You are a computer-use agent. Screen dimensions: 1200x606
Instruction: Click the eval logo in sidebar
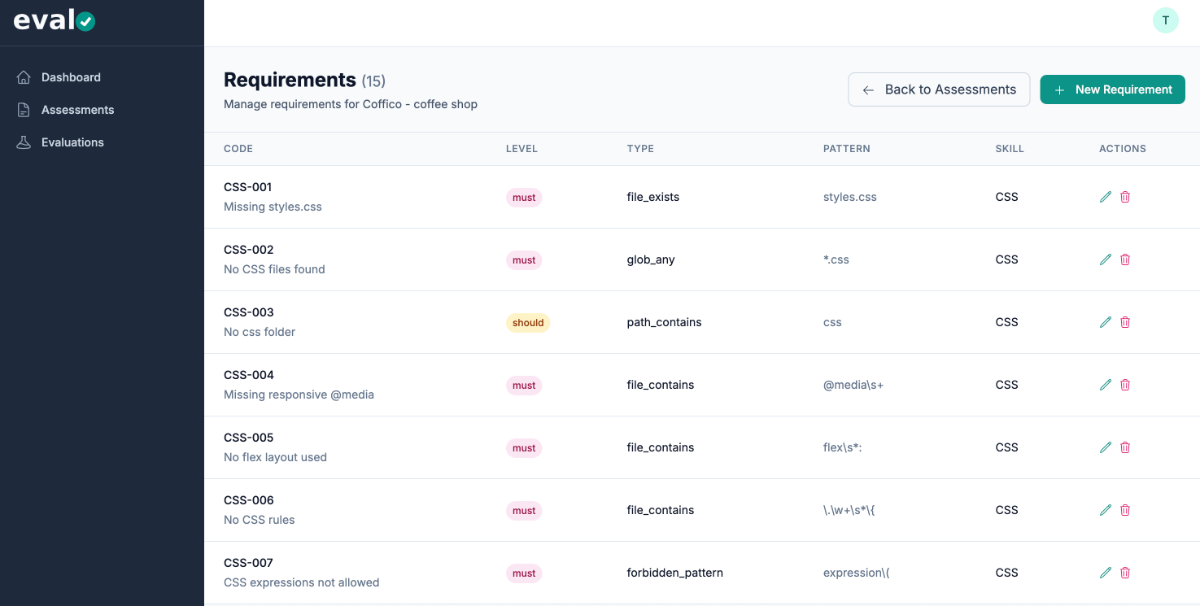55,20
